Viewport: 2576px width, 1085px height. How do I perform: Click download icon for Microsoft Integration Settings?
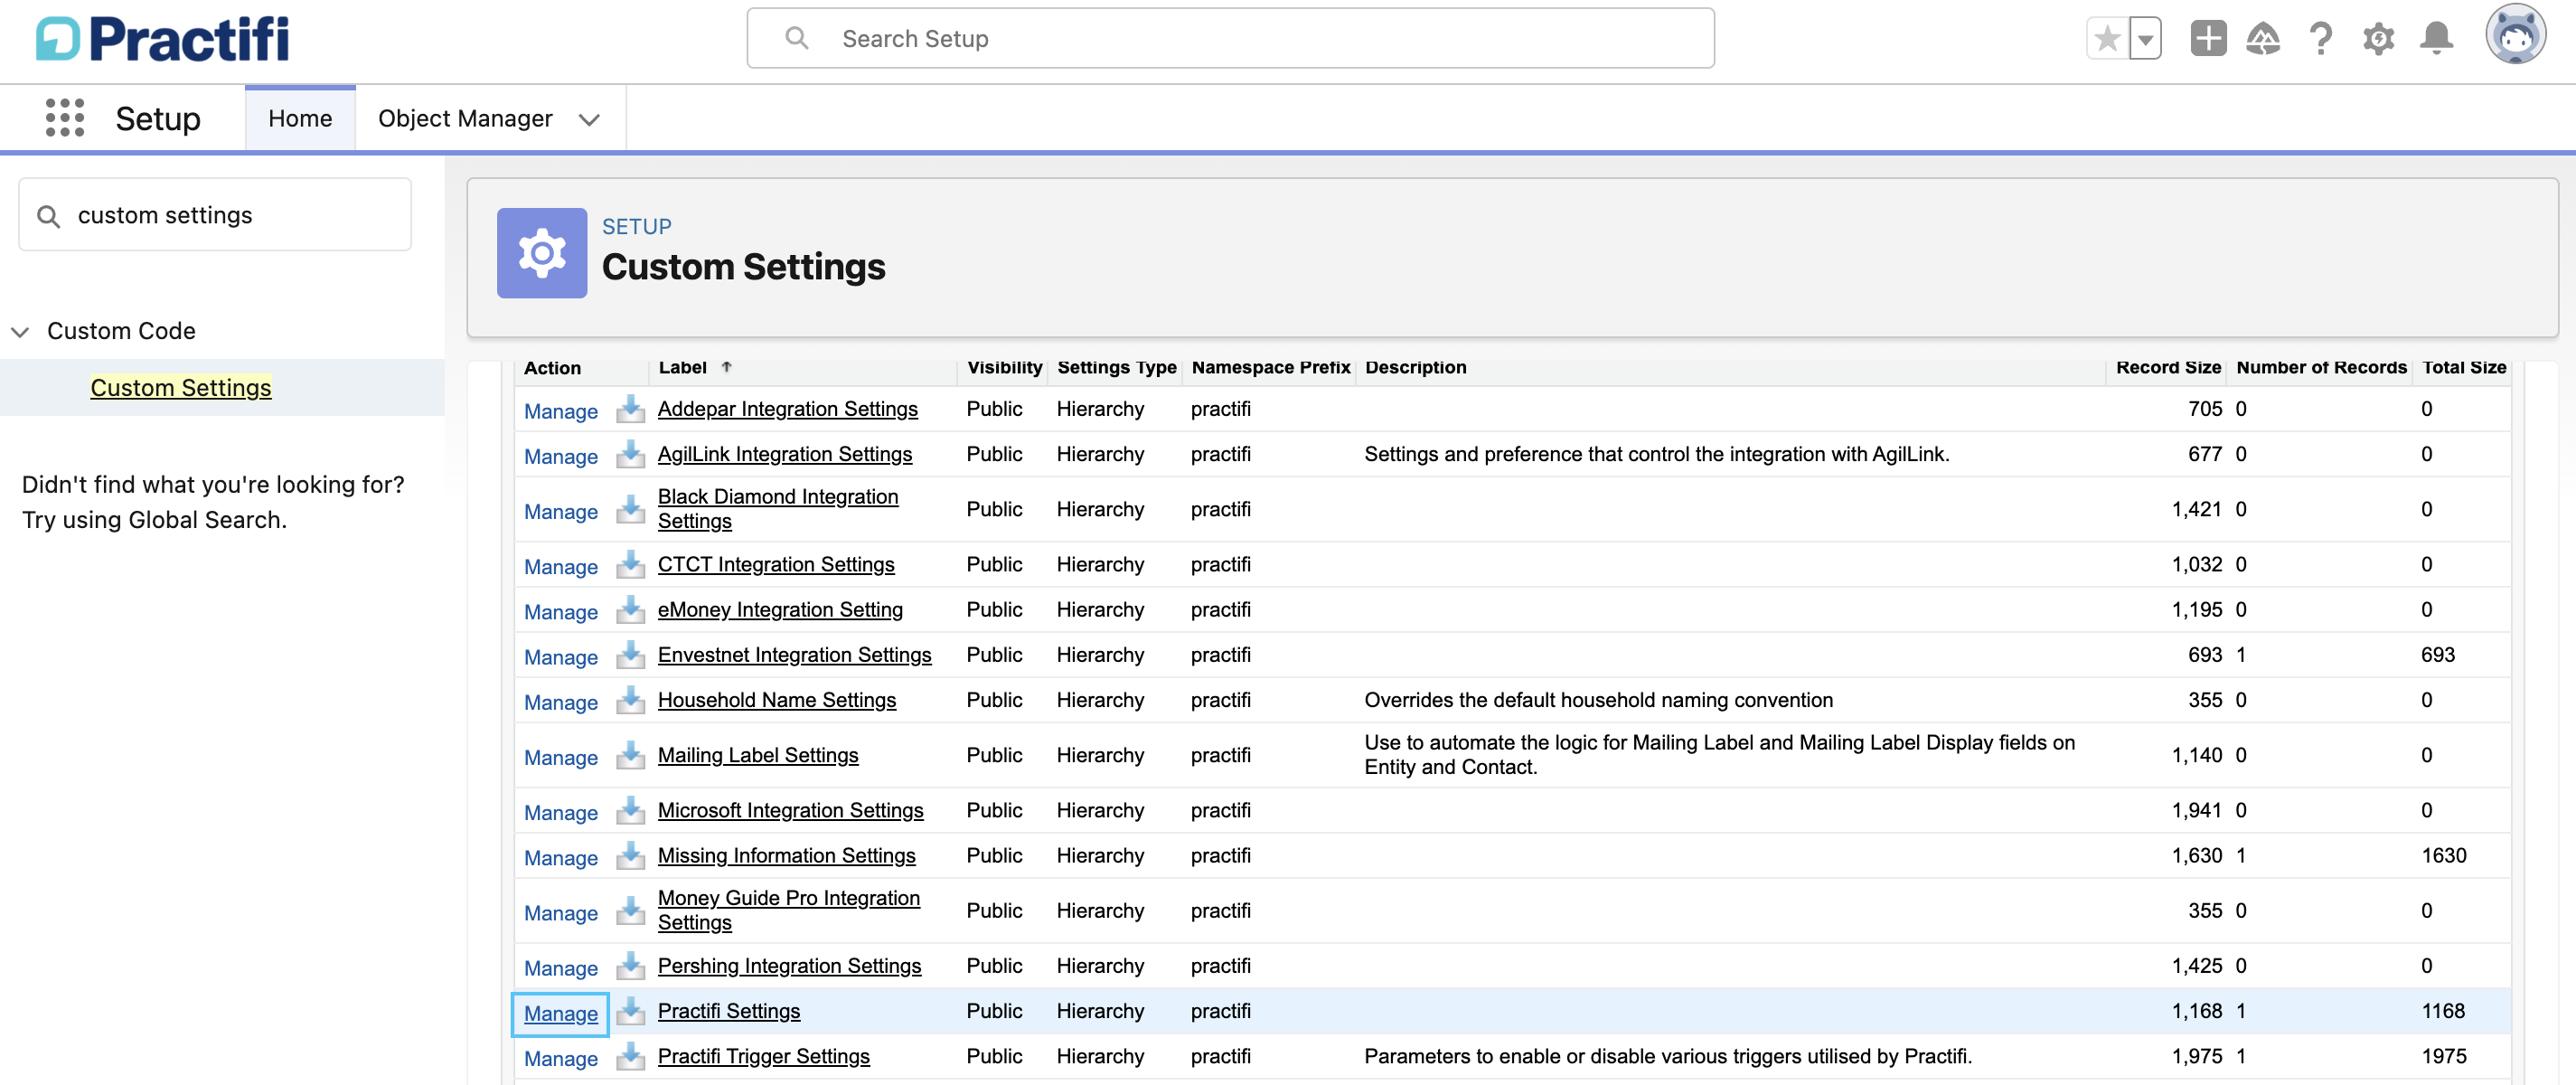tap(630, 810)
